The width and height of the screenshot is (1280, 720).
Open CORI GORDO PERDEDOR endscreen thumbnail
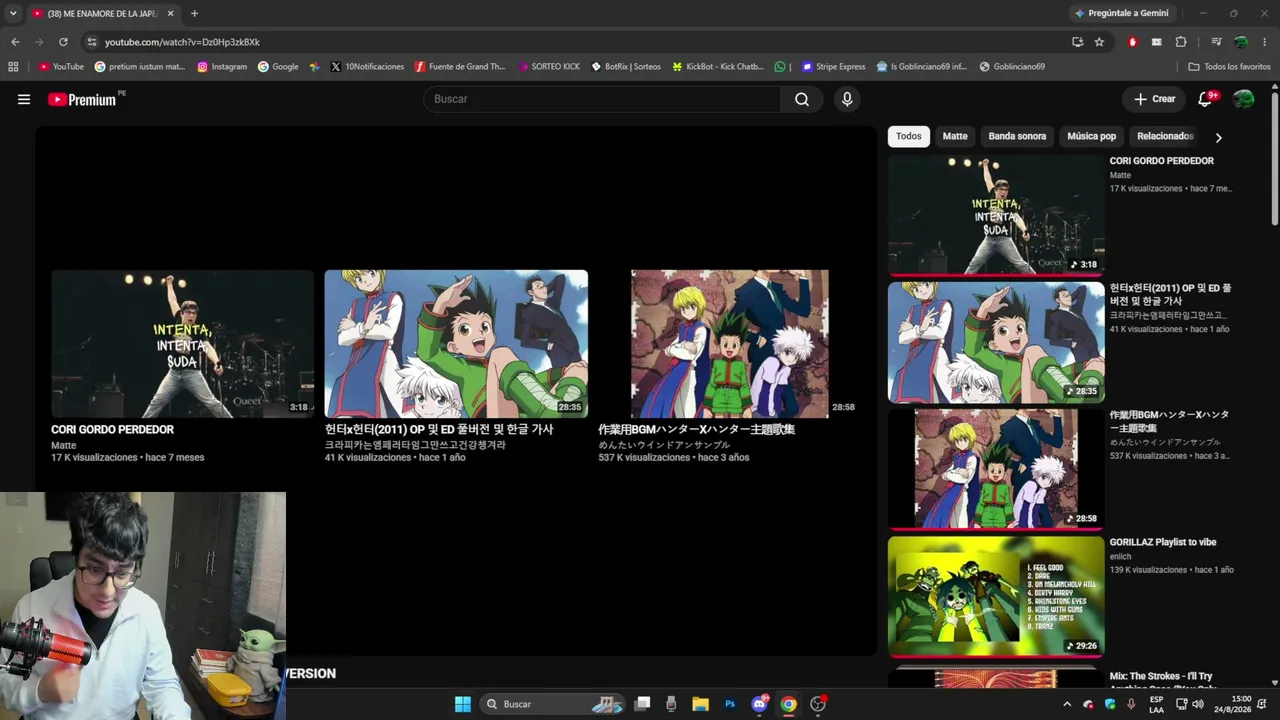[182, 344]
